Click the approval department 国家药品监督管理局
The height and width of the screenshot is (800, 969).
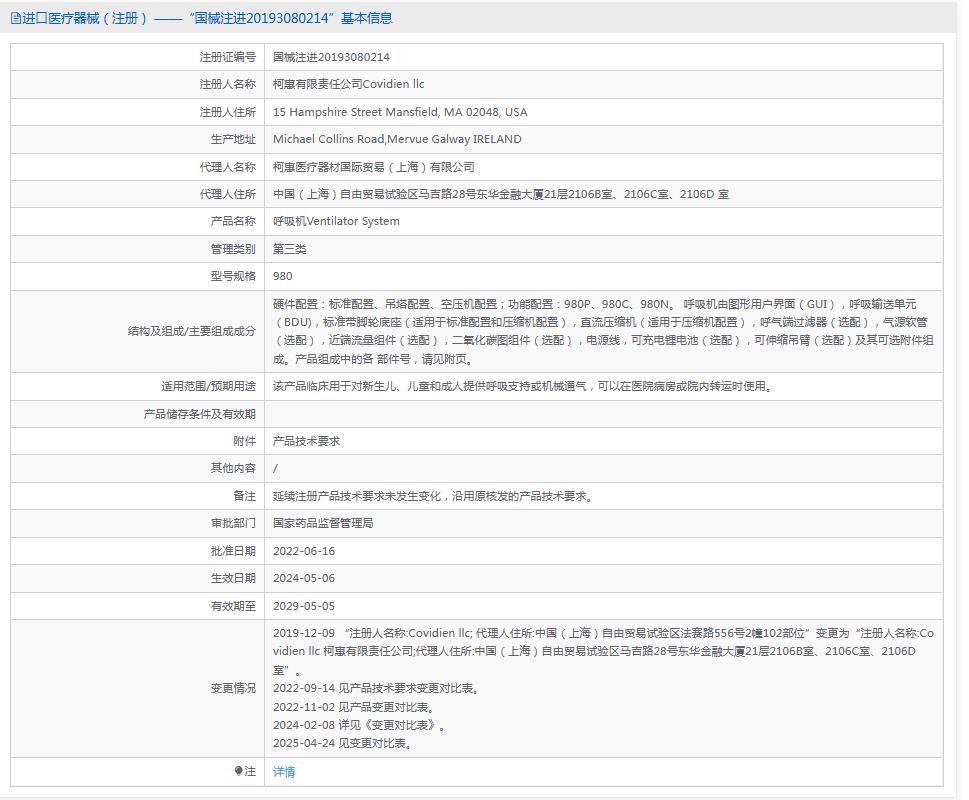click(x=323, y=523)
